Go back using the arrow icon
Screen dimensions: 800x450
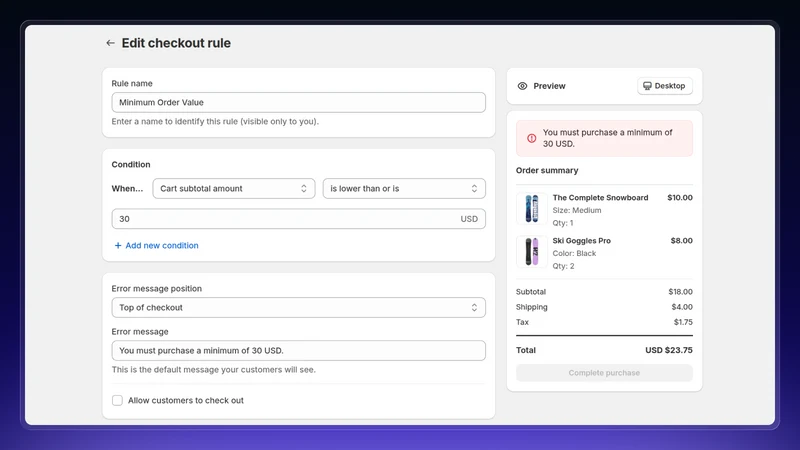(110, 43)
